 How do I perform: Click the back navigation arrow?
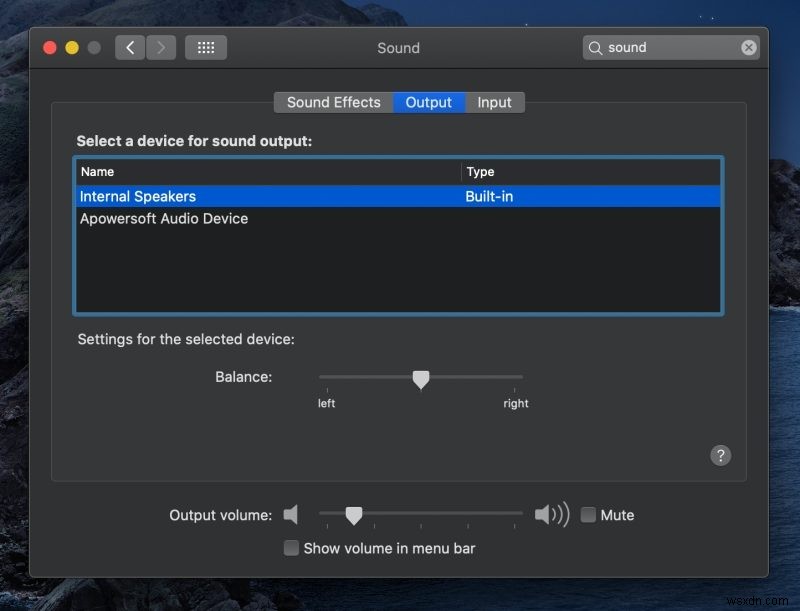click(x=129, y=47)
